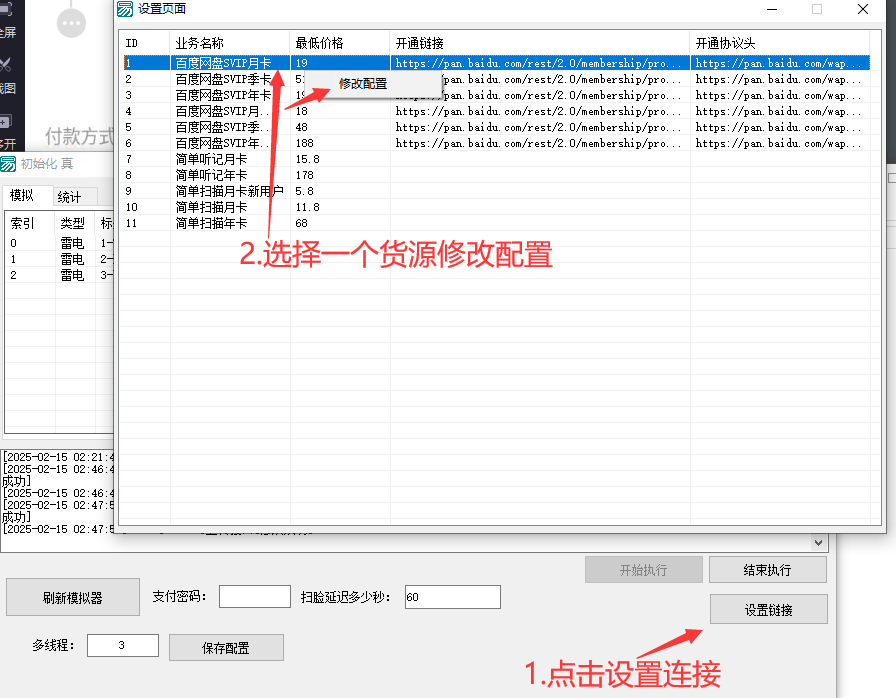The height and width of the screenshot is (698, 896).
Task: Click the 结束执行 button
Action: click(767, 569)
